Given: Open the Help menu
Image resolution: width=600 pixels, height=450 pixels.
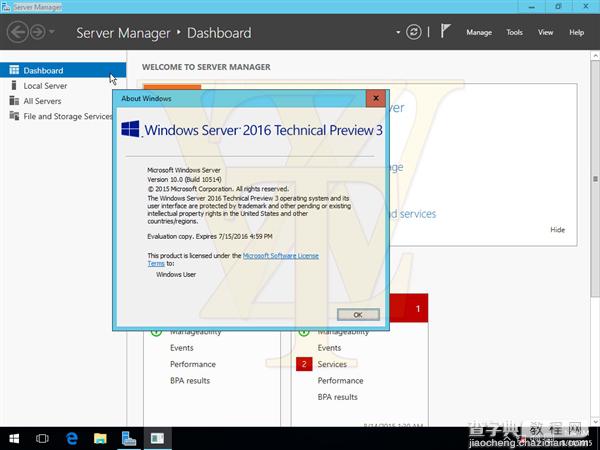Looking at the screenshot, I should [576, 33].
